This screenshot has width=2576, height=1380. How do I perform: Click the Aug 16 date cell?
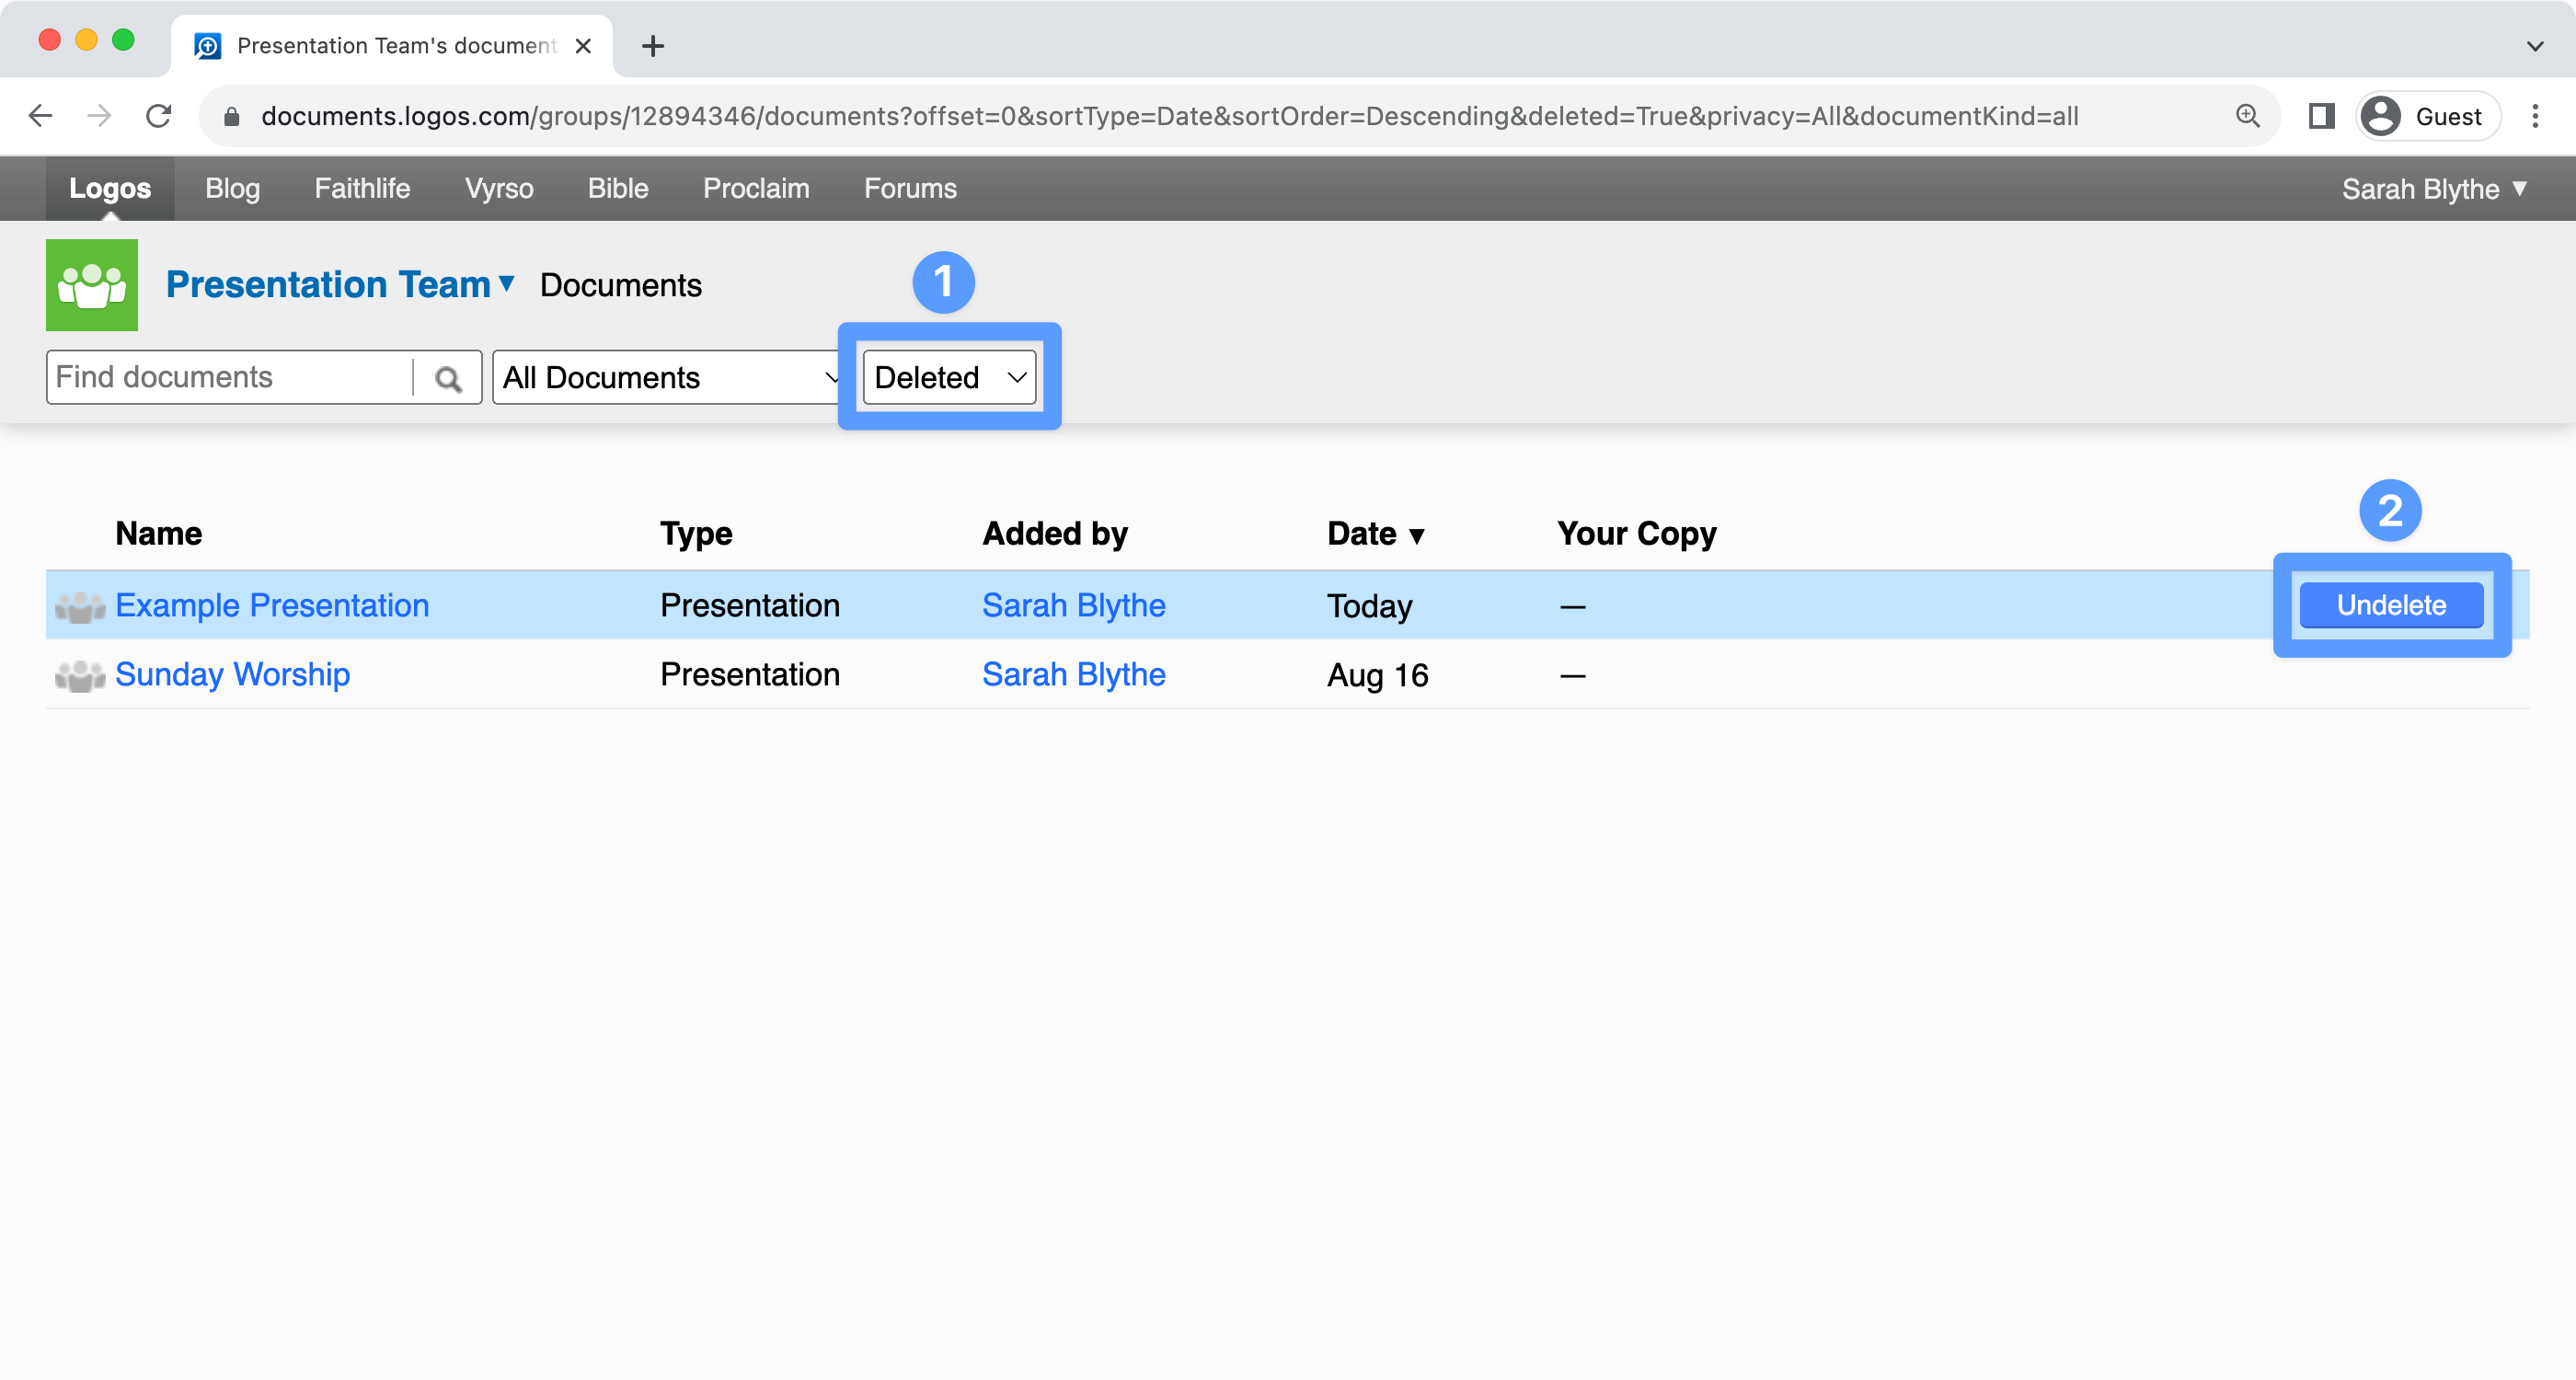(1377, 675)
